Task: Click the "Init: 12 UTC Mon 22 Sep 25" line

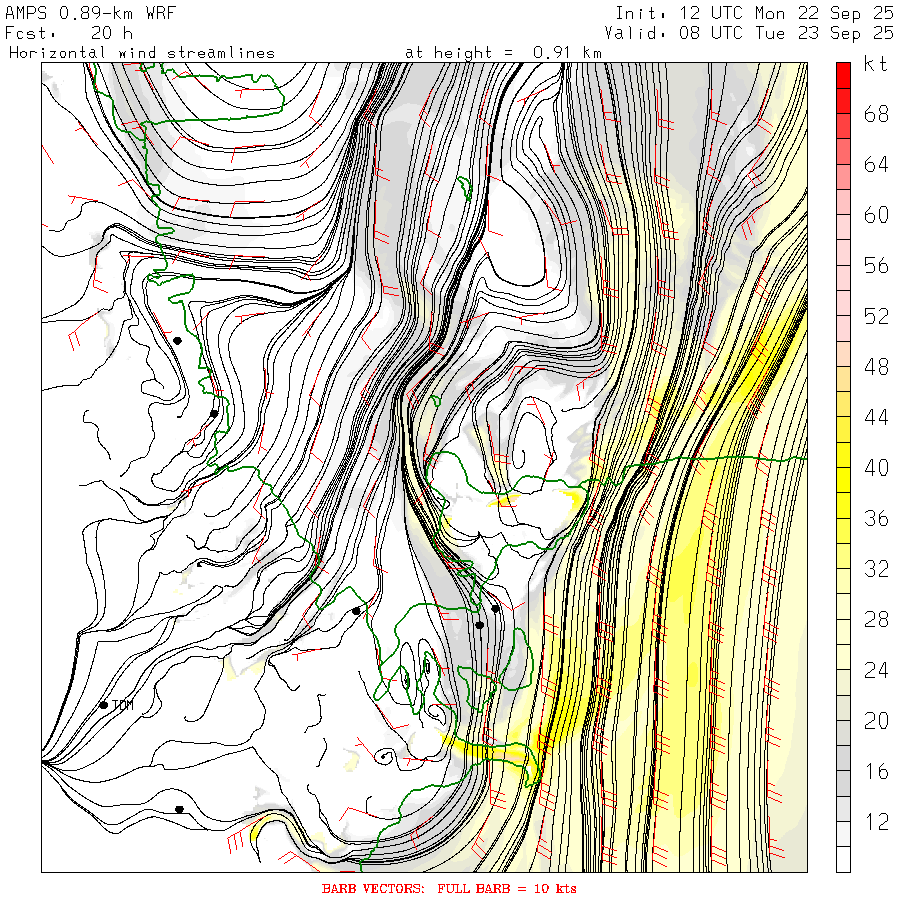Action: 754,13
